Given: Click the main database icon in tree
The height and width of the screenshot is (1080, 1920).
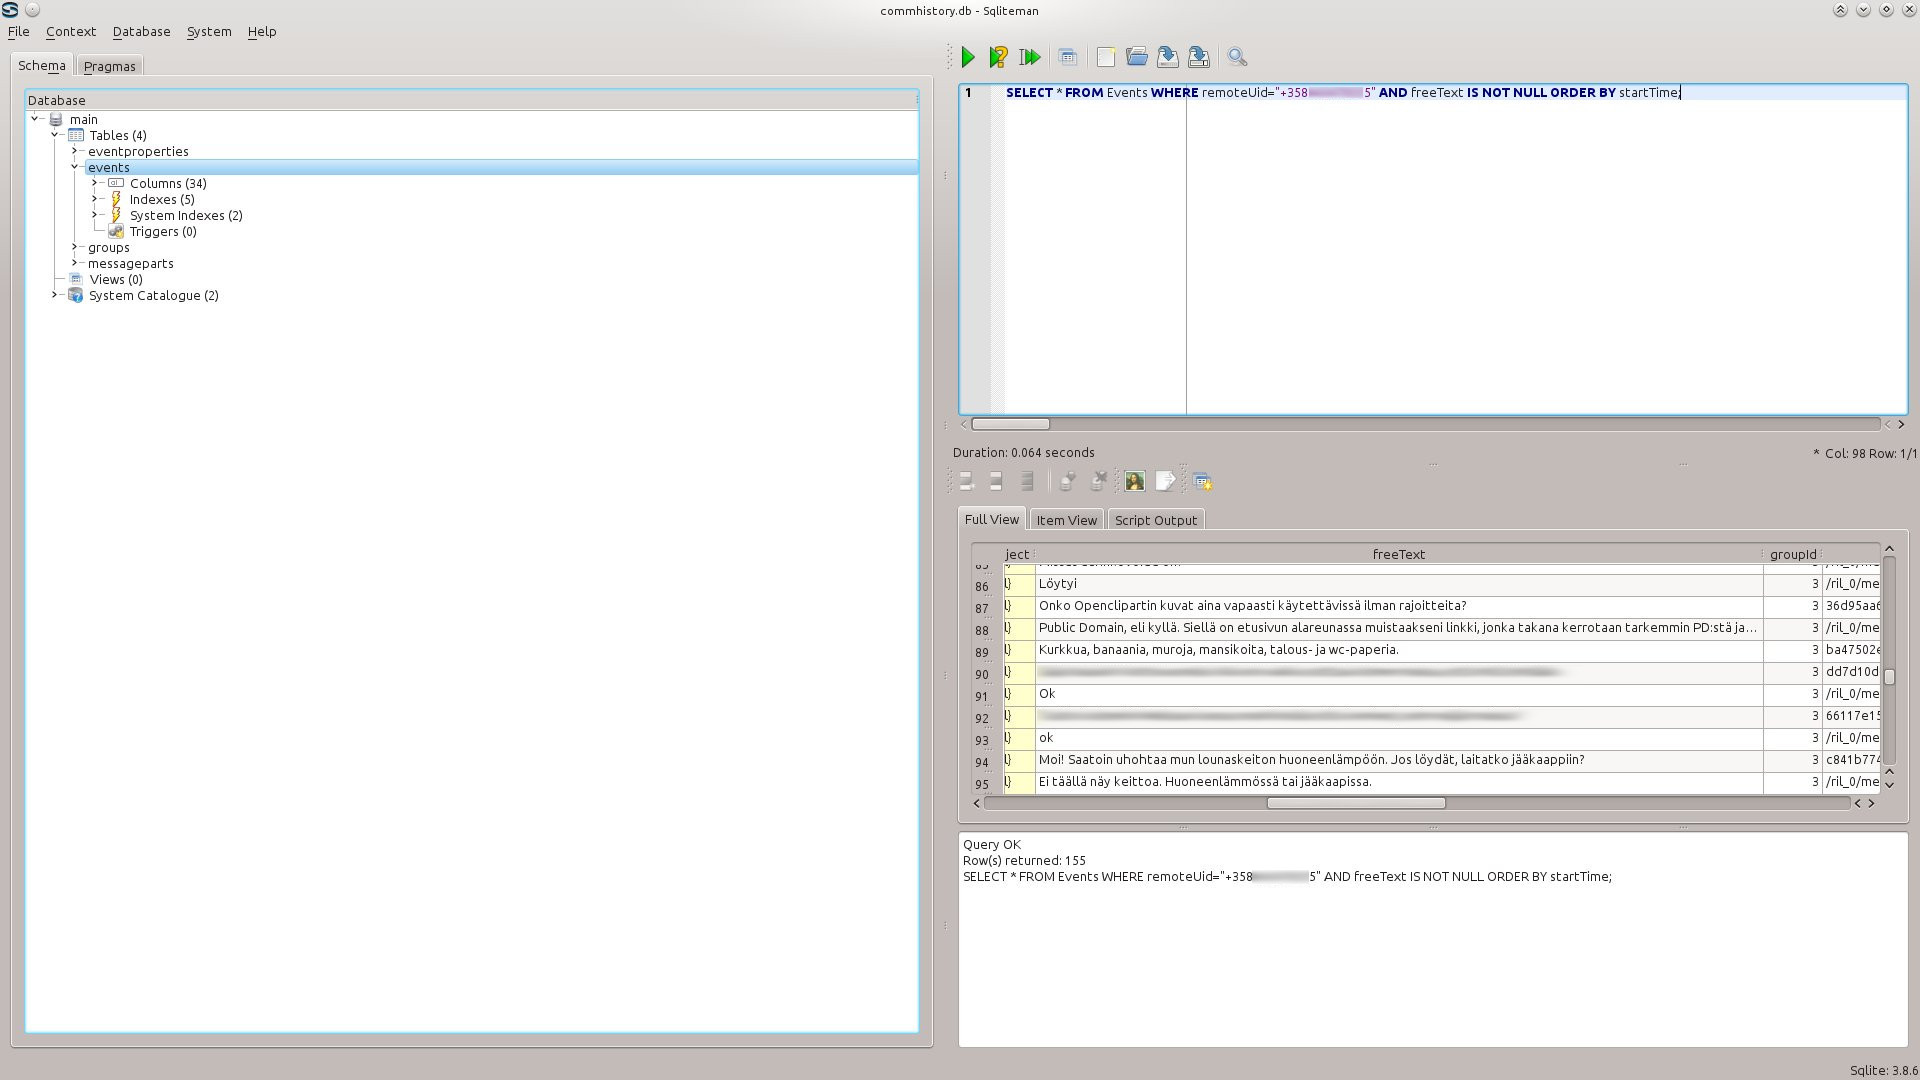Looking at the screenshot, I should coord(56,119).
